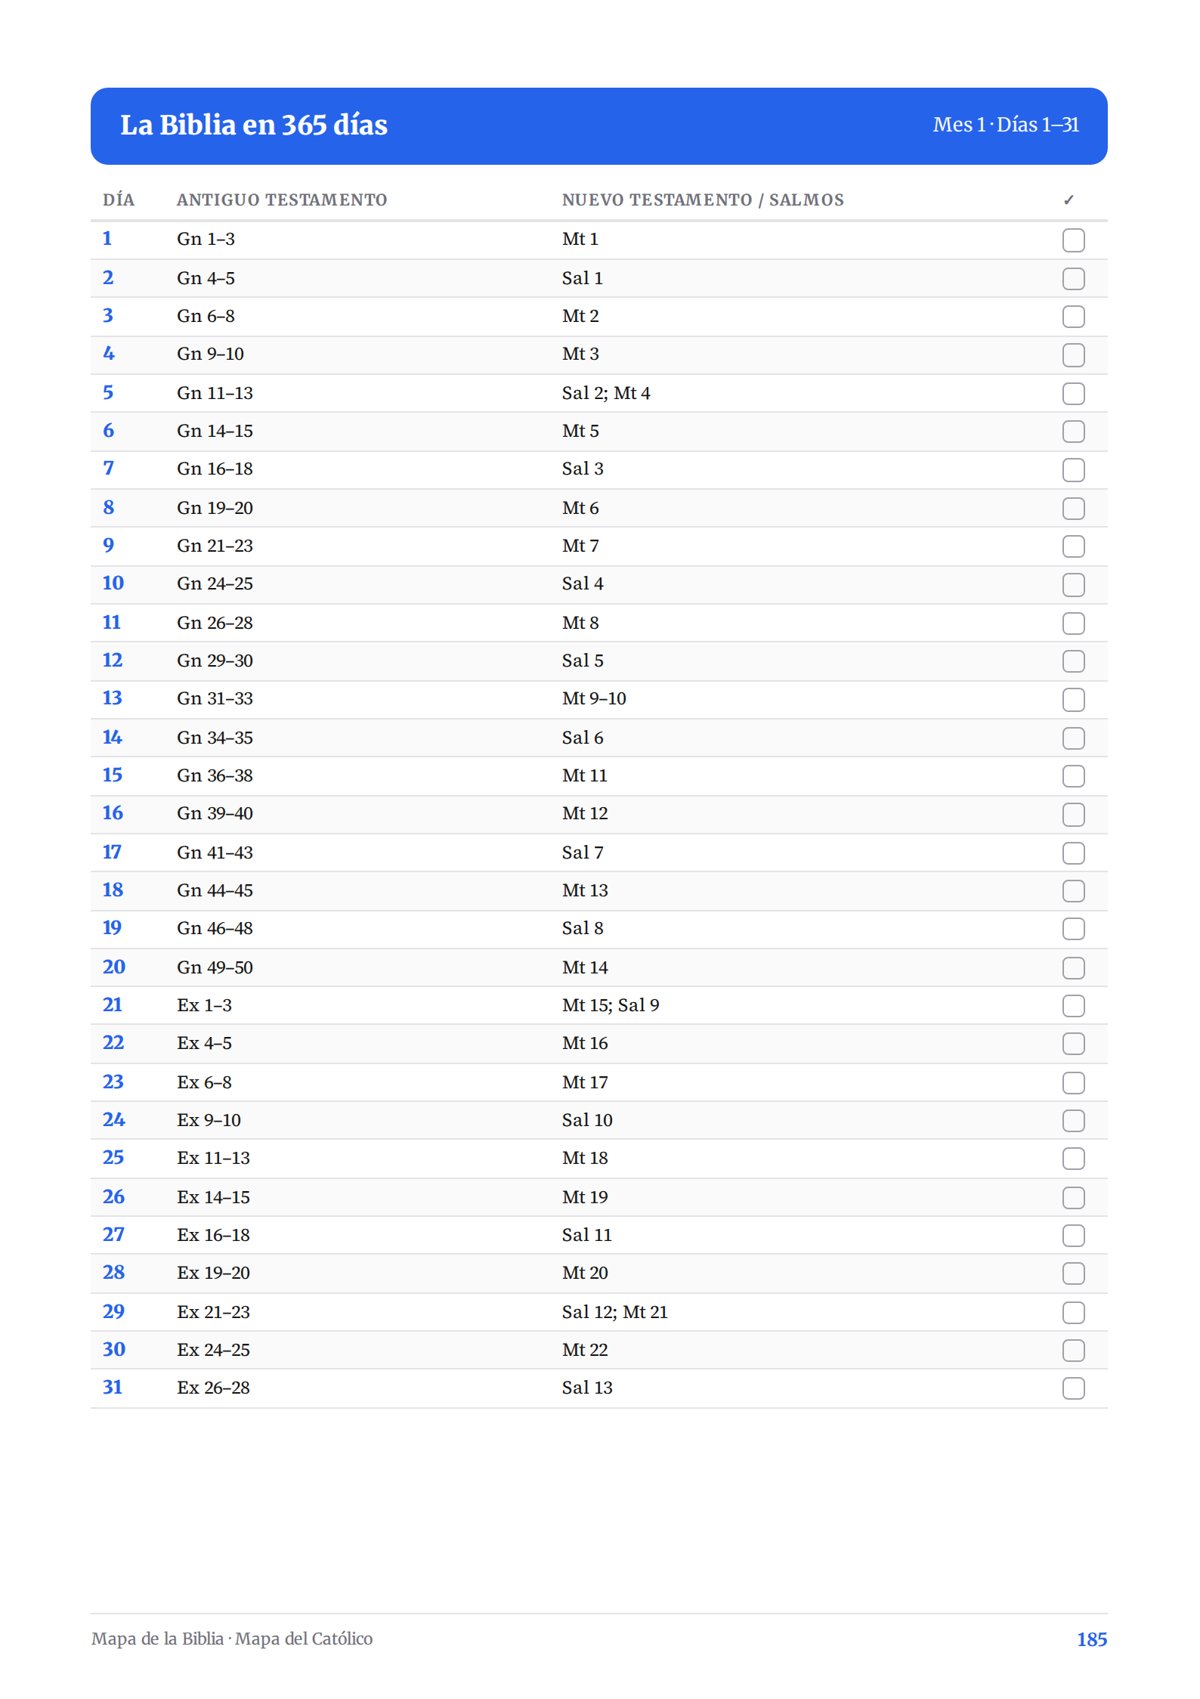This screenshot has height=1699, width=1200.
Task: Mark the Ex 14–15 row checkbox
Action: tap(1073, 1199)
